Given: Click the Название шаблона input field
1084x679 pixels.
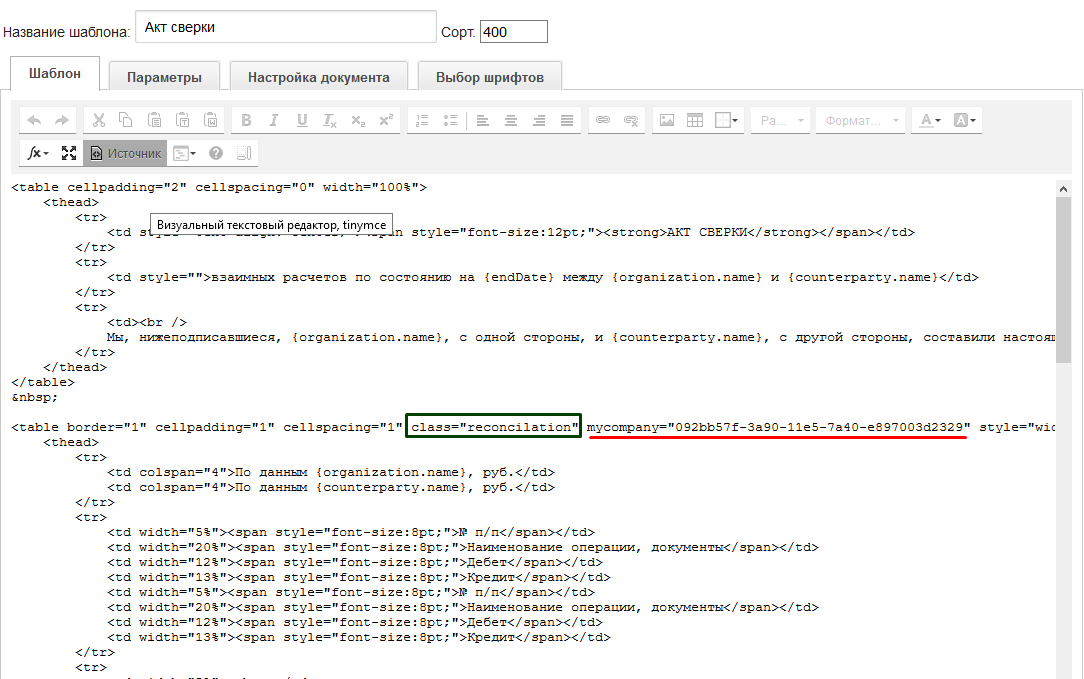Looking at the screenshot, I should pyautogui.click(x=286, y=28).
